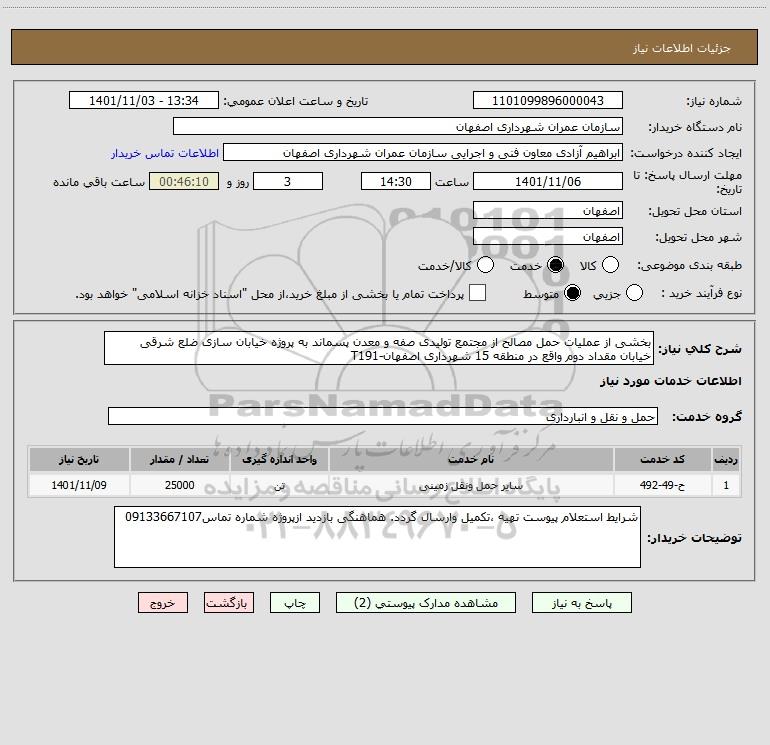Click the پاسخ به نیاز button
The height and width of the screenshot is (745, 770).
pos(581,603)
